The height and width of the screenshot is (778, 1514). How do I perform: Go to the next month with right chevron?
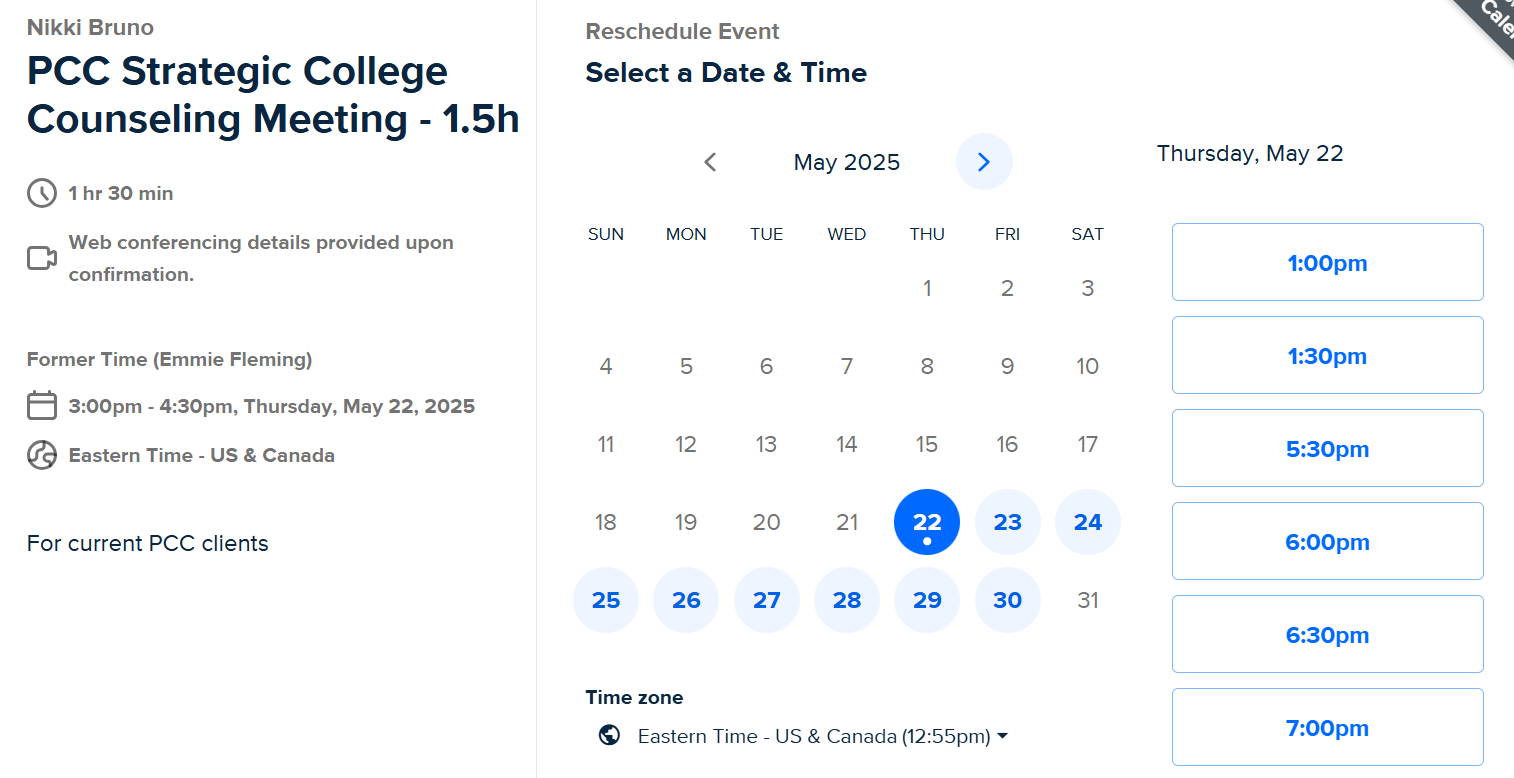[984, 162]
